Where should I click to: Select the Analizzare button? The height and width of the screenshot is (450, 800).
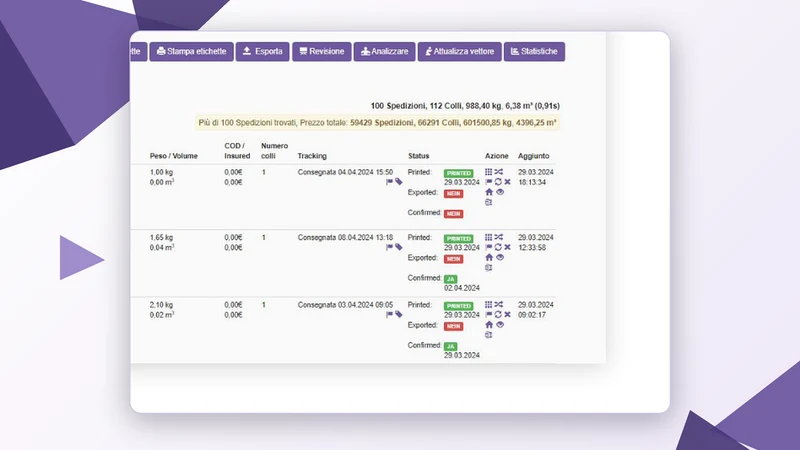point(385,52)
